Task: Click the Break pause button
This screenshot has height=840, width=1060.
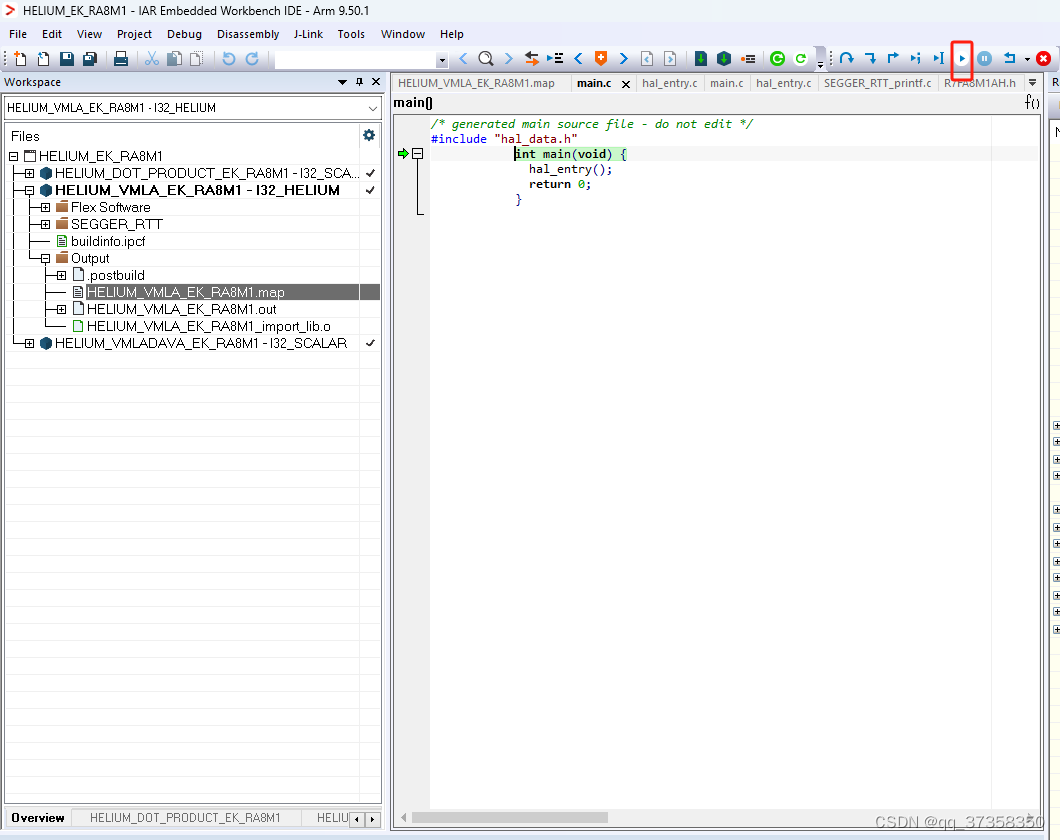Action: [x=984, y=59]
